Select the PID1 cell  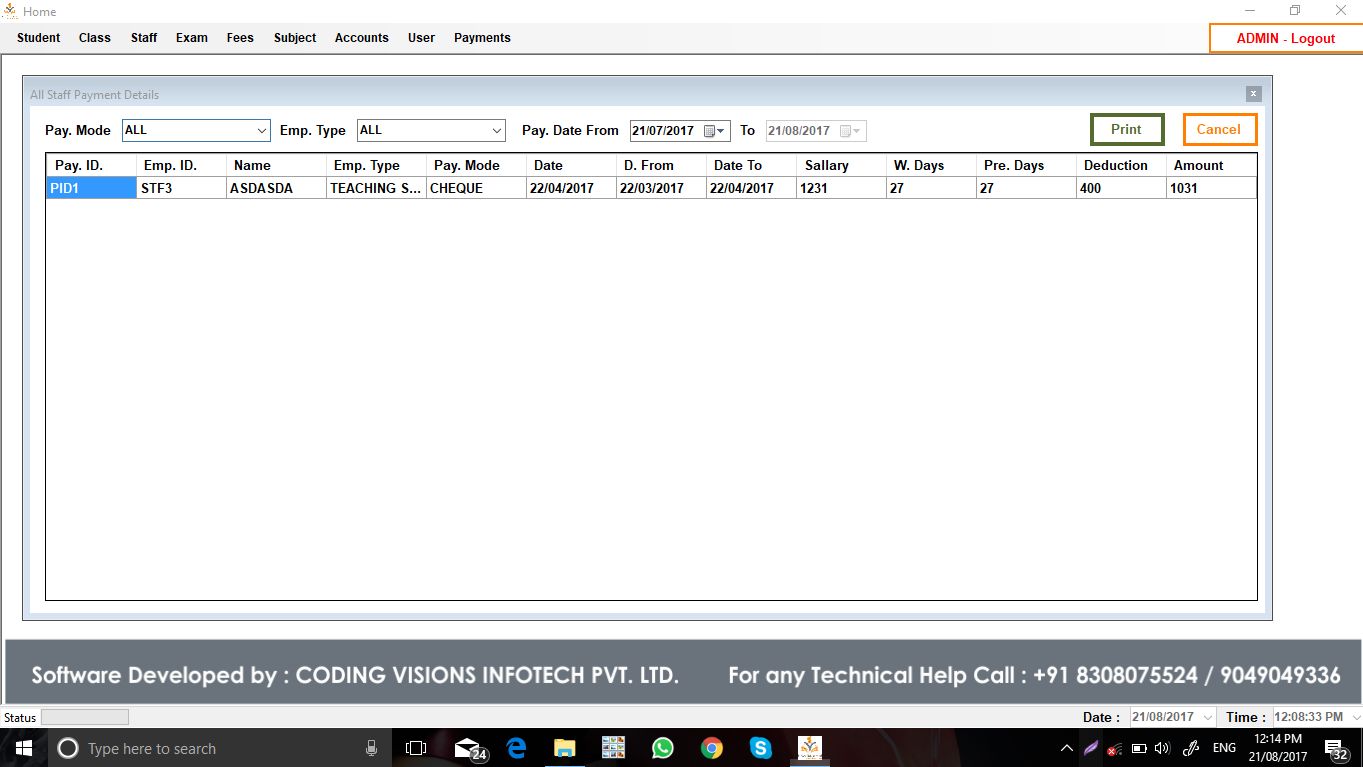(91, 188)
